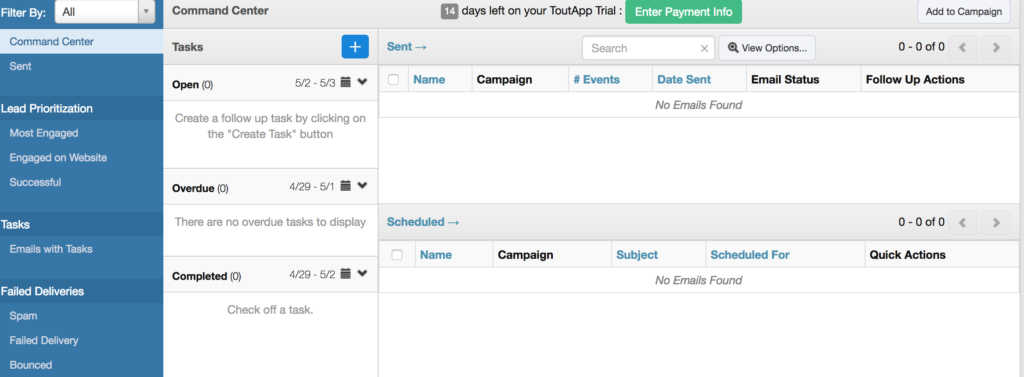1024x377 pixels.
Task: Open calendar icon for Open tasks
Action: pyautogui.click(x=346, y=82)
